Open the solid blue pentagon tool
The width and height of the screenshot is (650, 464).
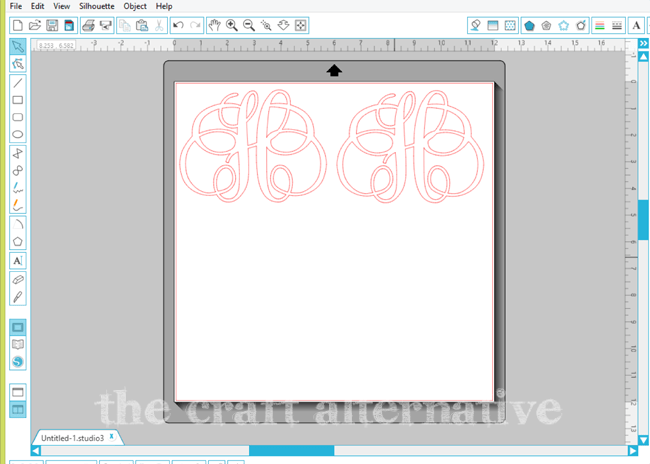pyautogui.click(x=529, y=26)
